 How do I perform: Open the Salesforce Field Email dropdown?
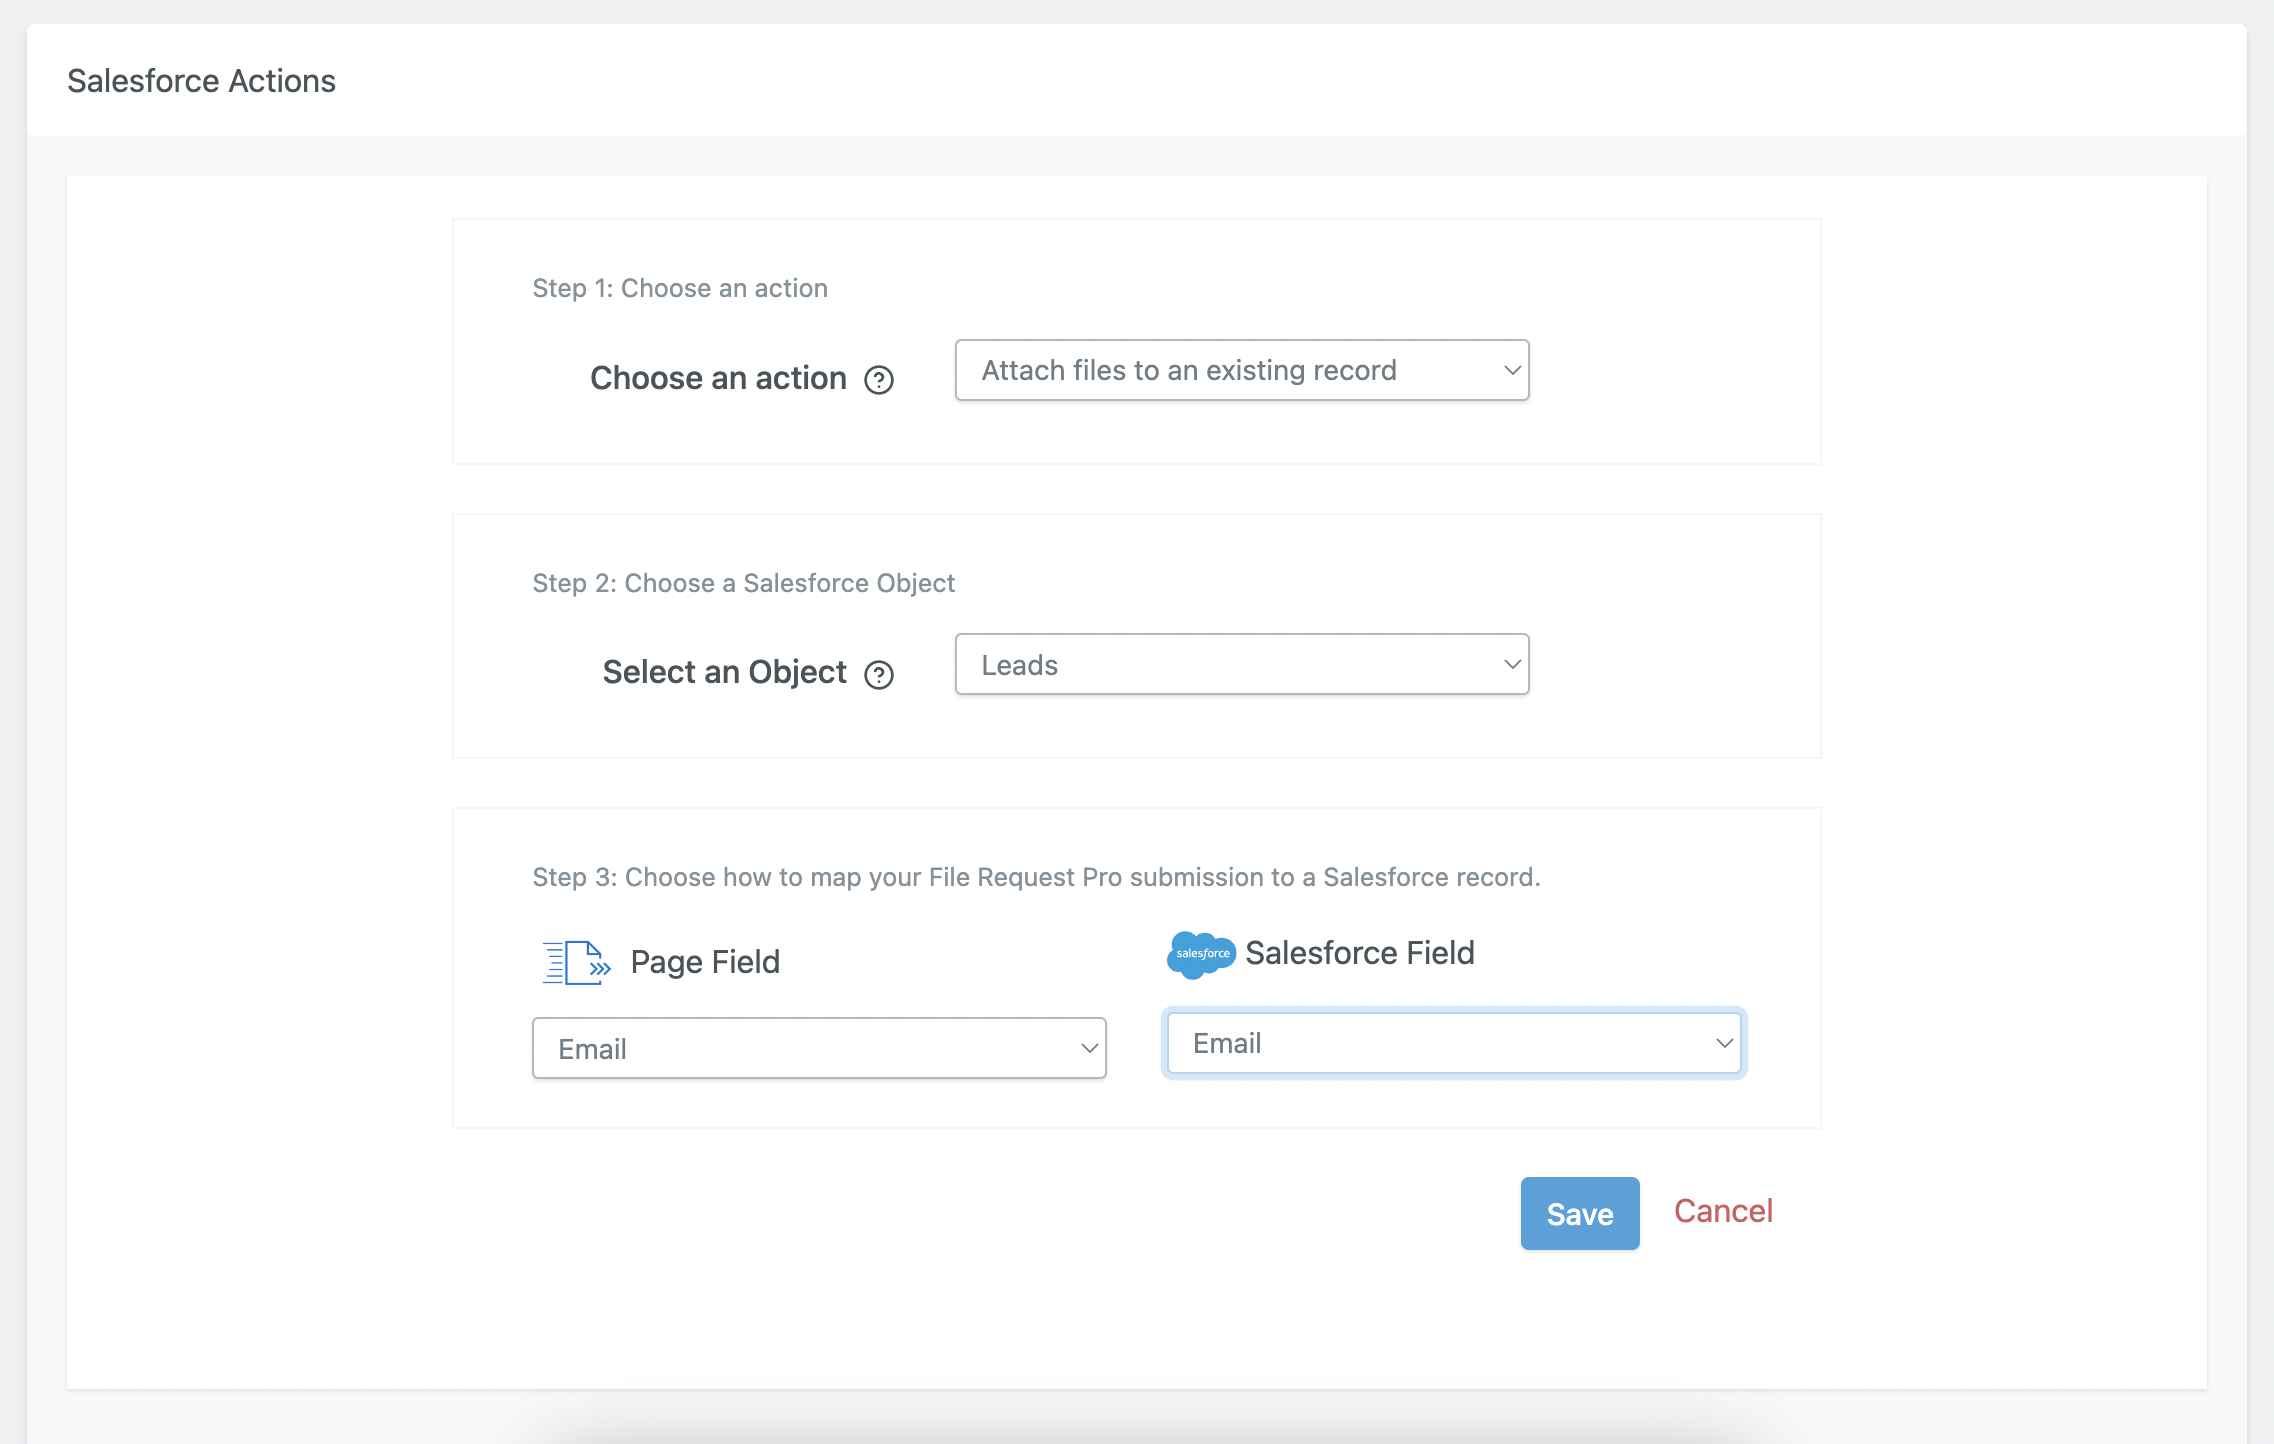tap(1454, 1043)
